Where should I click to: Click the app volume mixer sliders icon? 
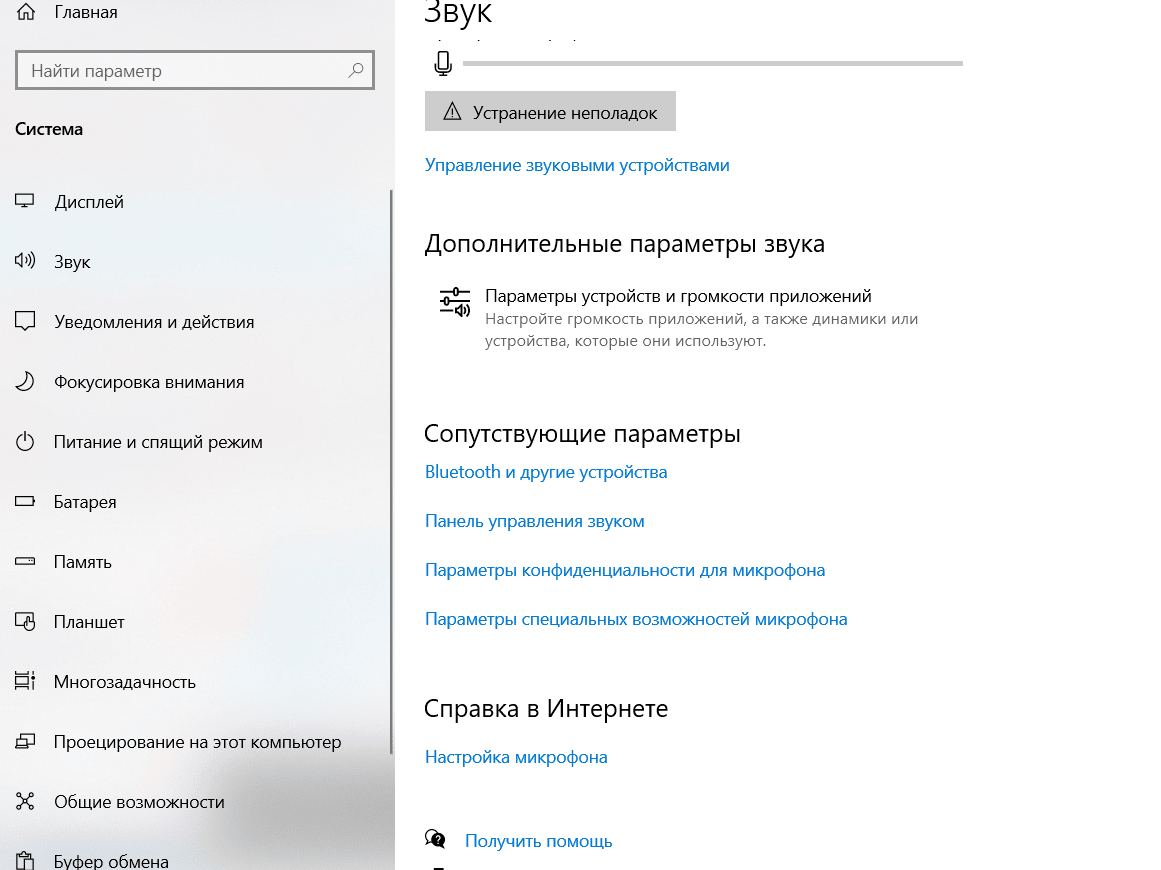click(x=455, y=303)
